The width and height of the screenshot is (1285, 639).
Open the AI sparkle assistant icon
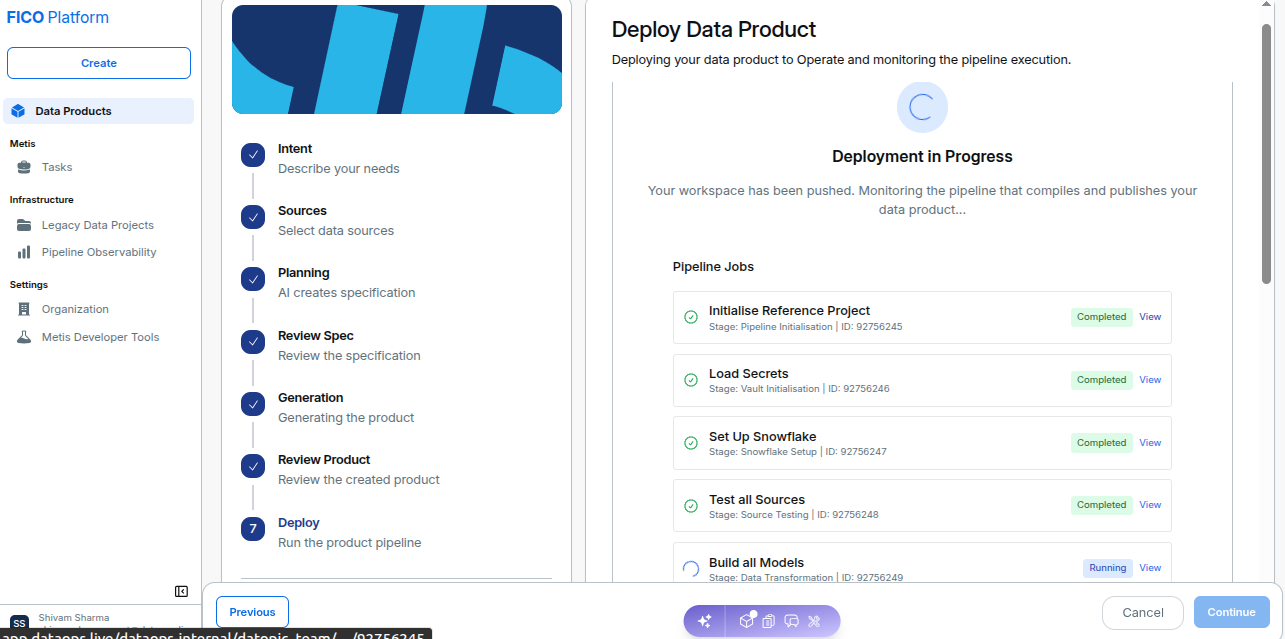[704, 621]
